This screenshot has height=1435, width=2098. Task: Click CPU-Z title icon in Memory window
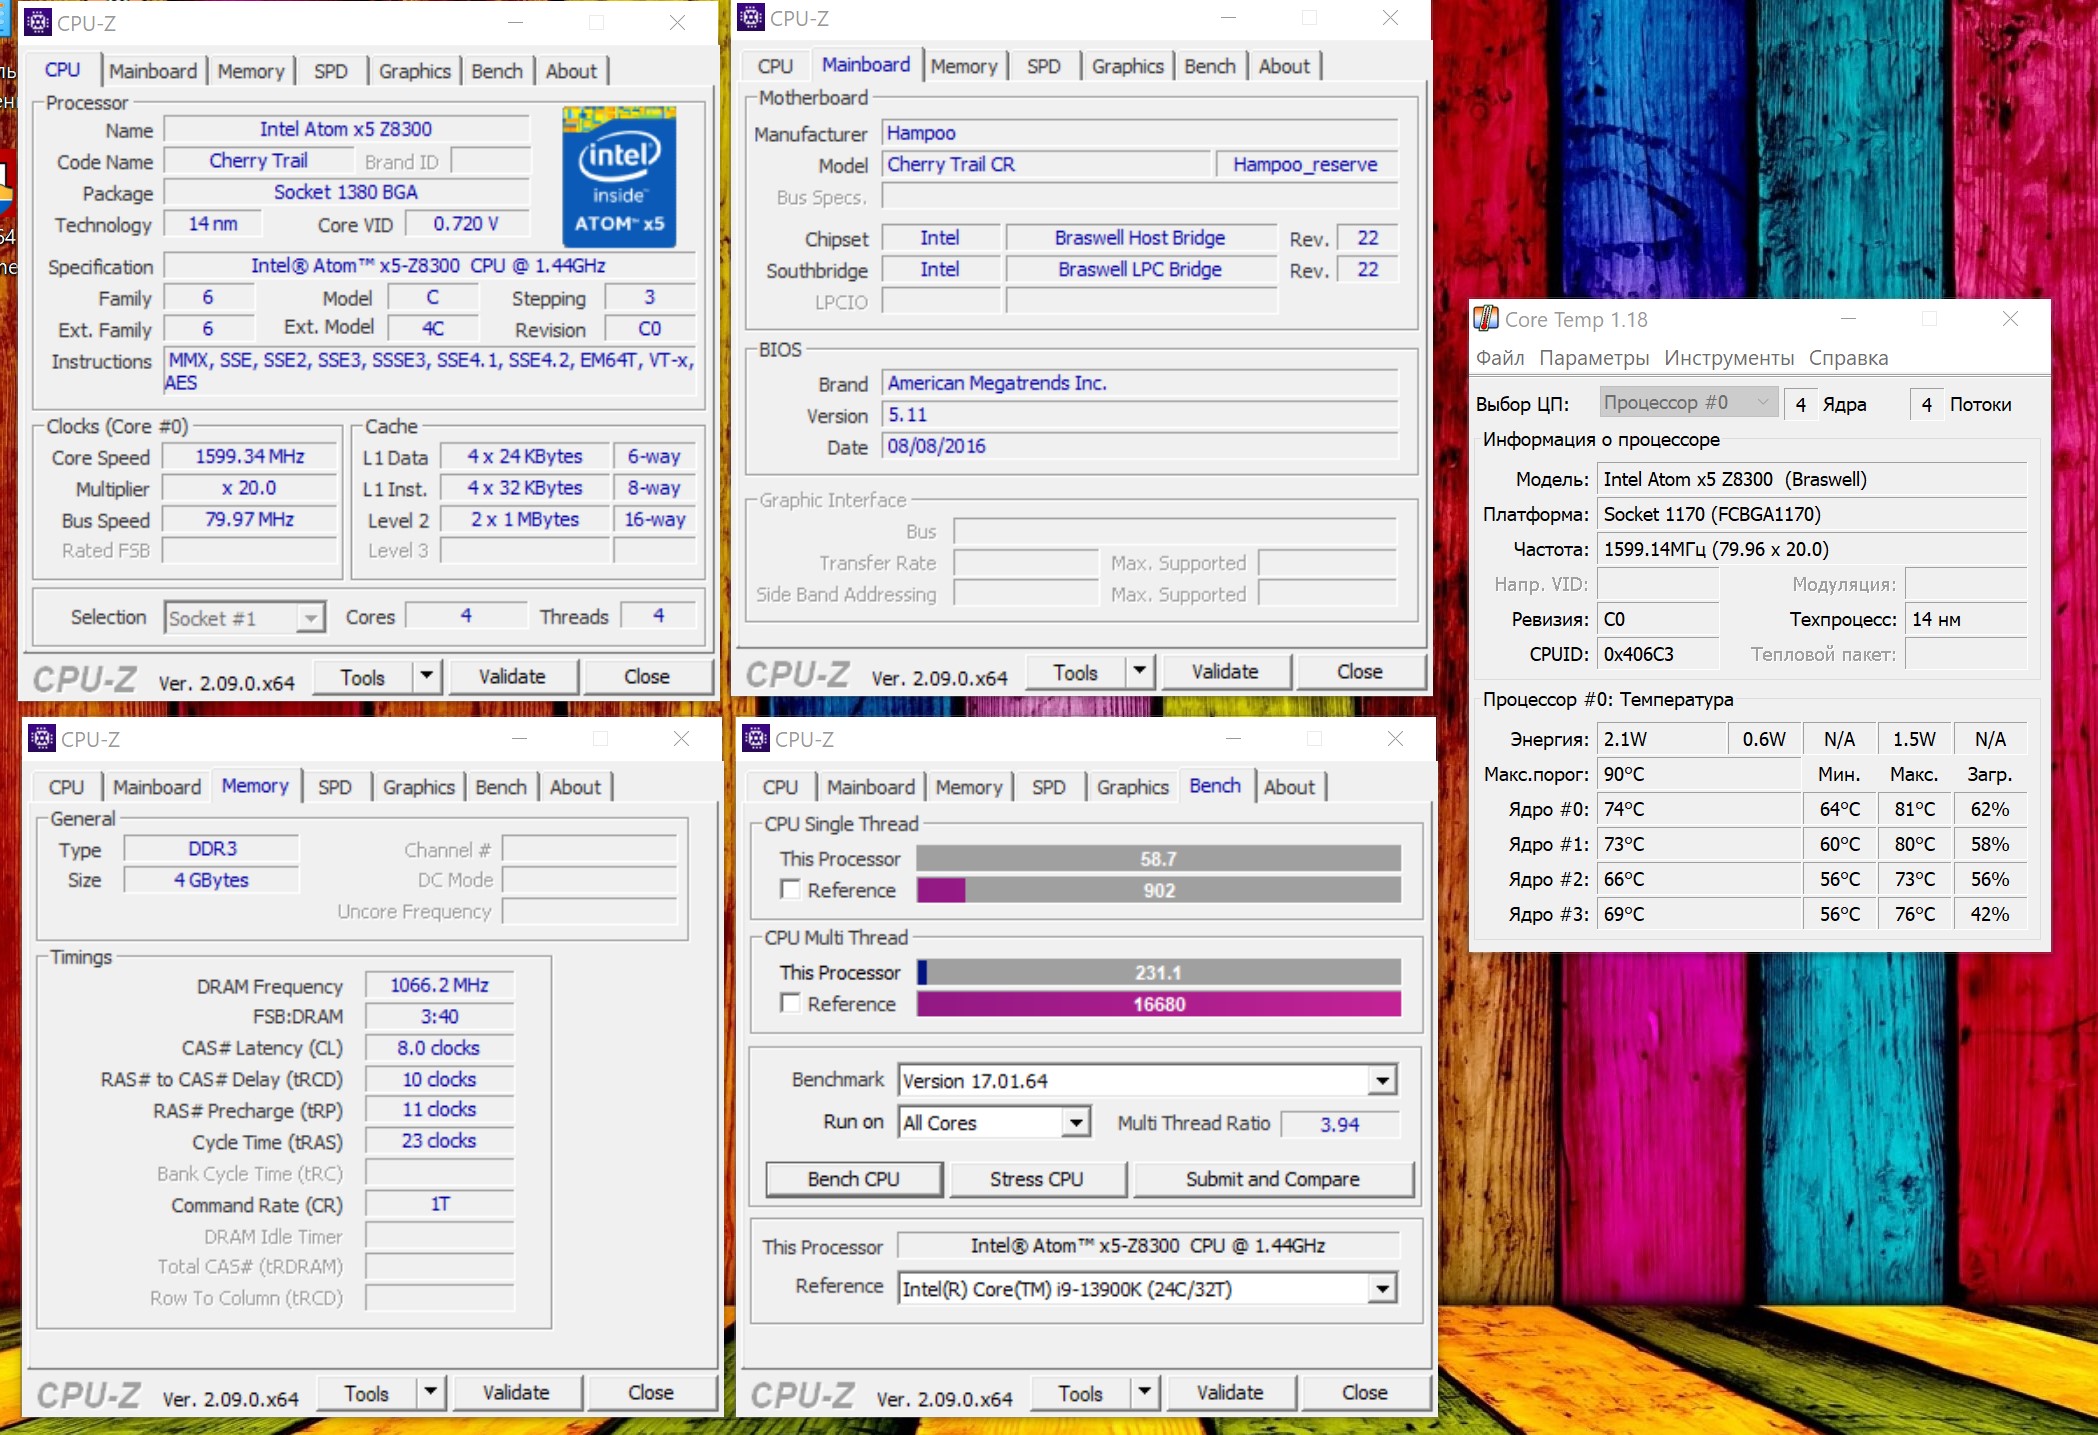pyautogui.click(x=41, y=739)
